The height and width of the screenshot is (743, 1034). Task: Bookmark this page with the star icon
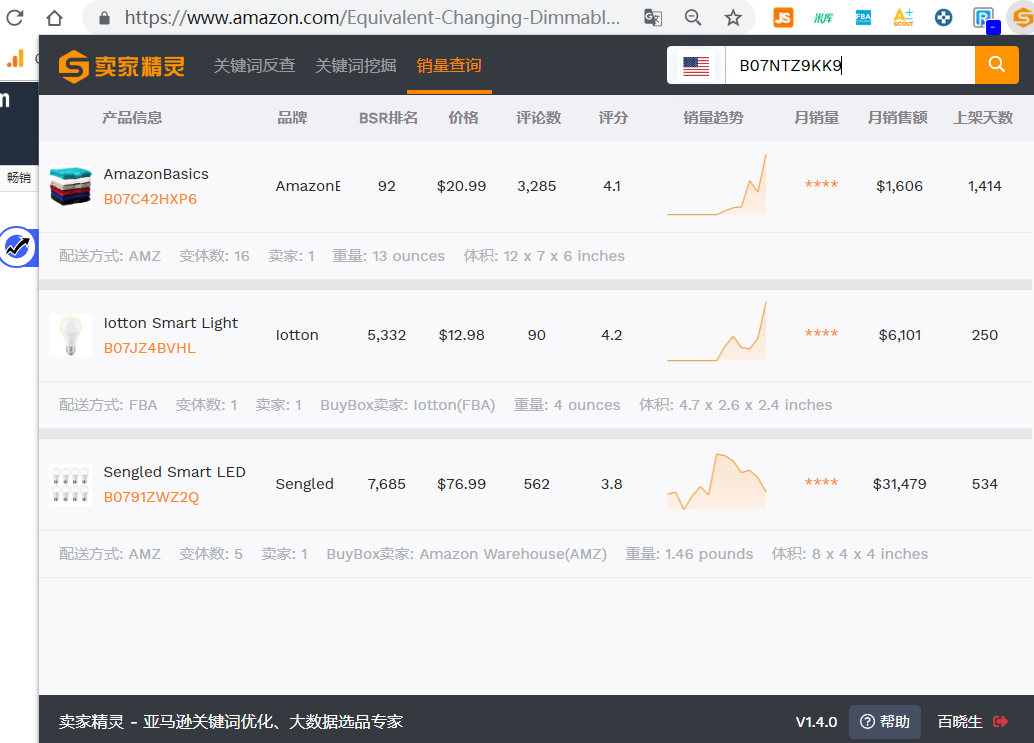733,18
